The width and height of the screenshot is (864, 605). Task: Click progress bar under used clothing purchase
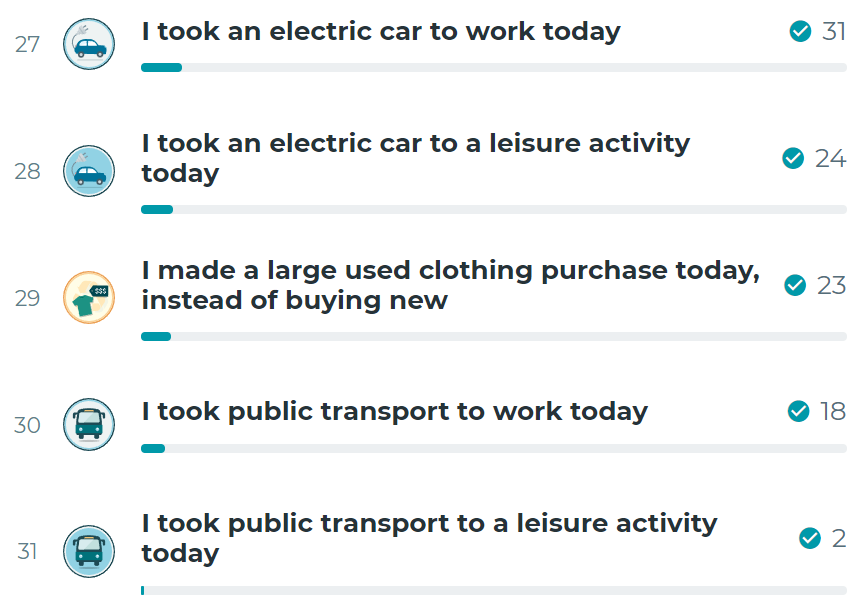(x=494, y=337)
